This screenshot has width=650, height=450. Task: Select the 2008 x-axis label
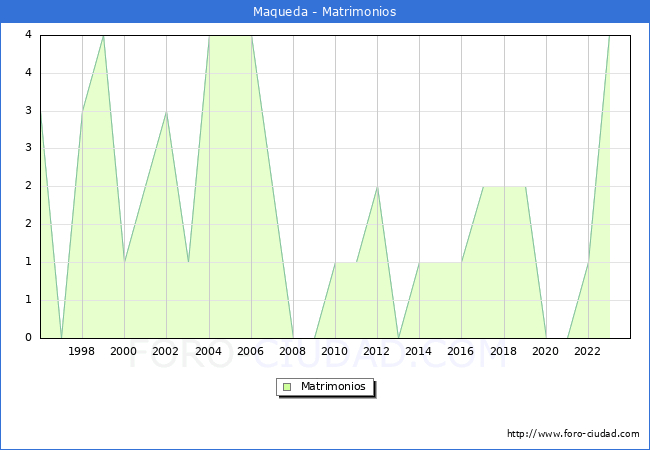click(x=293, y=351)
